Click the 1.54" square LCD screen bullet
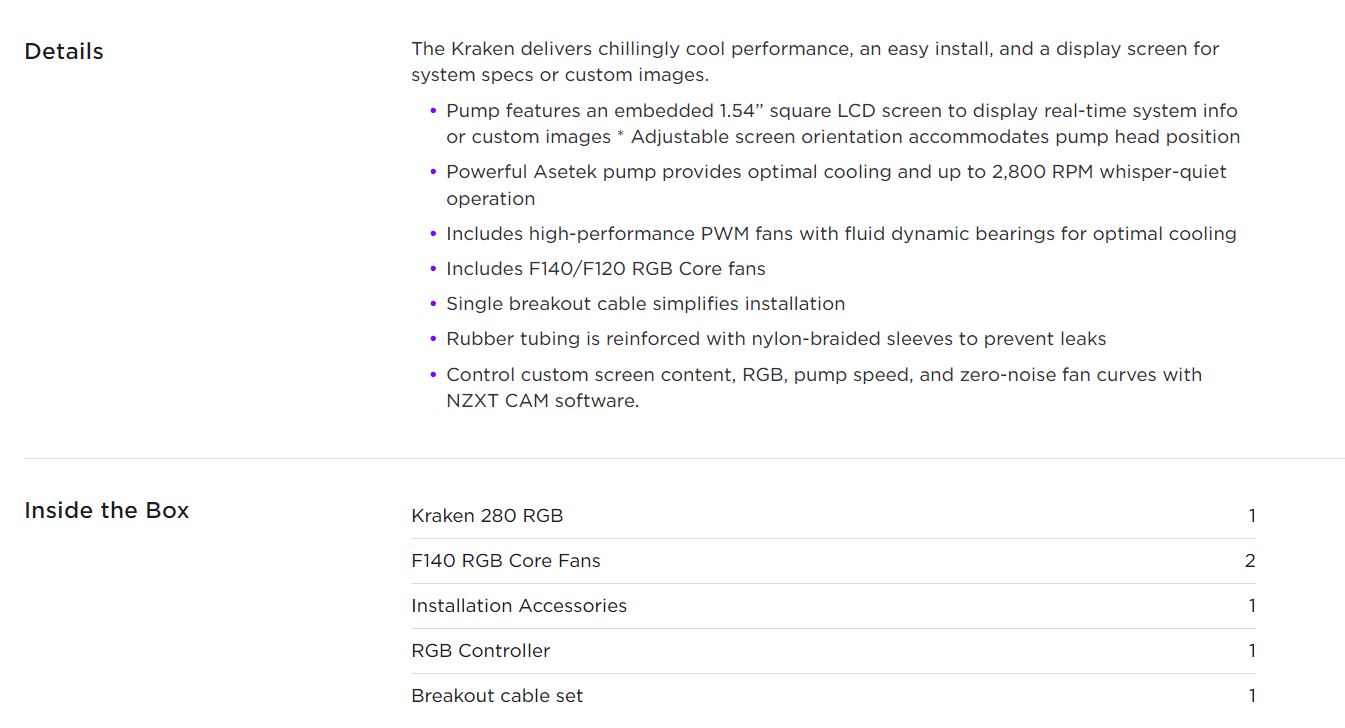 tap(842, 124)
